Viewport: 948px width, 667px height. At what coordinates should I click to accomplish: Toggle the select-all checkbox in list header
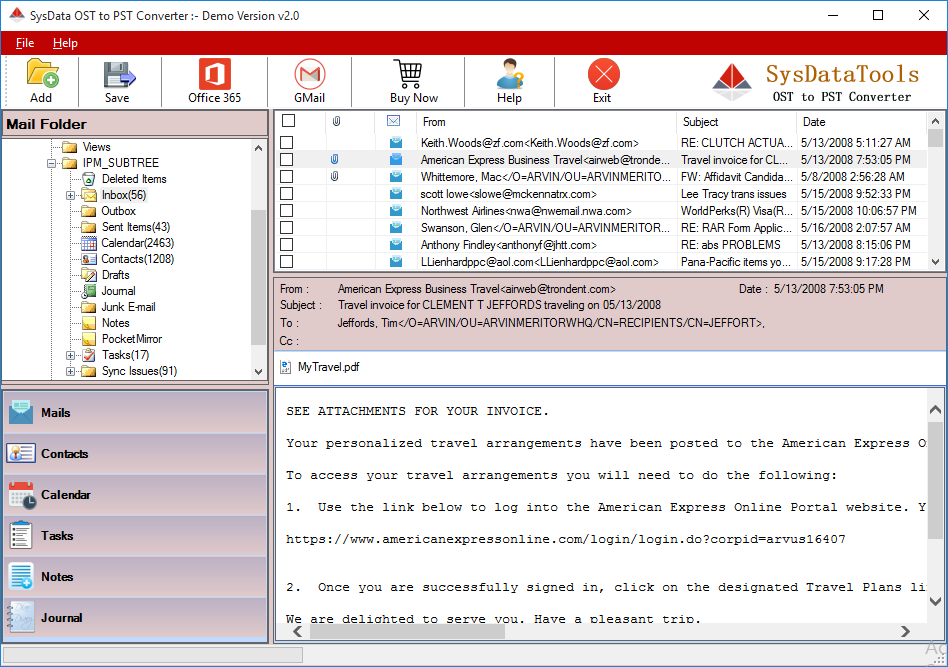click(x=288, y=121)
